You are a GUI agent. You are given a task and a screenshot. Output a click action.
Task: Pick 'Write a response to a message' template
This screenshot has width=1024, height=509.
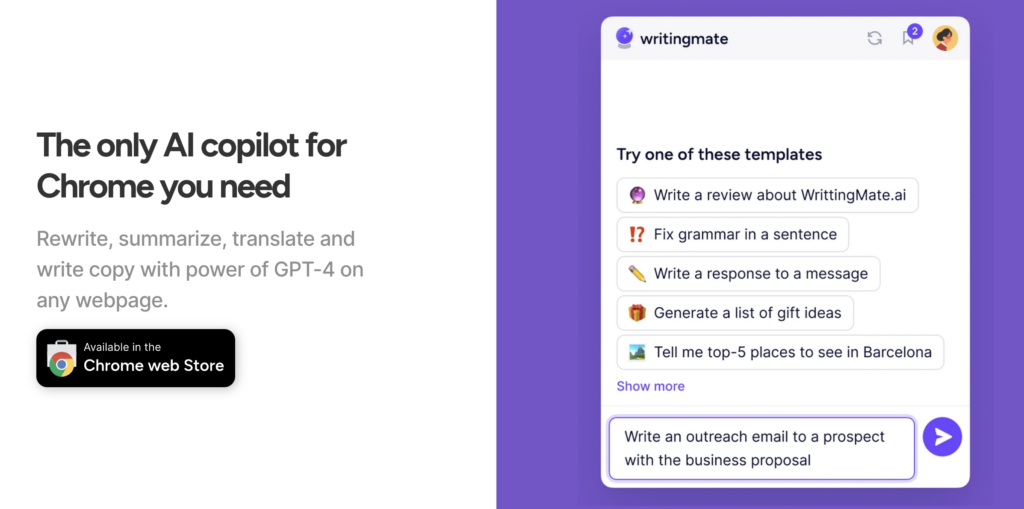[x=748, y=273]
